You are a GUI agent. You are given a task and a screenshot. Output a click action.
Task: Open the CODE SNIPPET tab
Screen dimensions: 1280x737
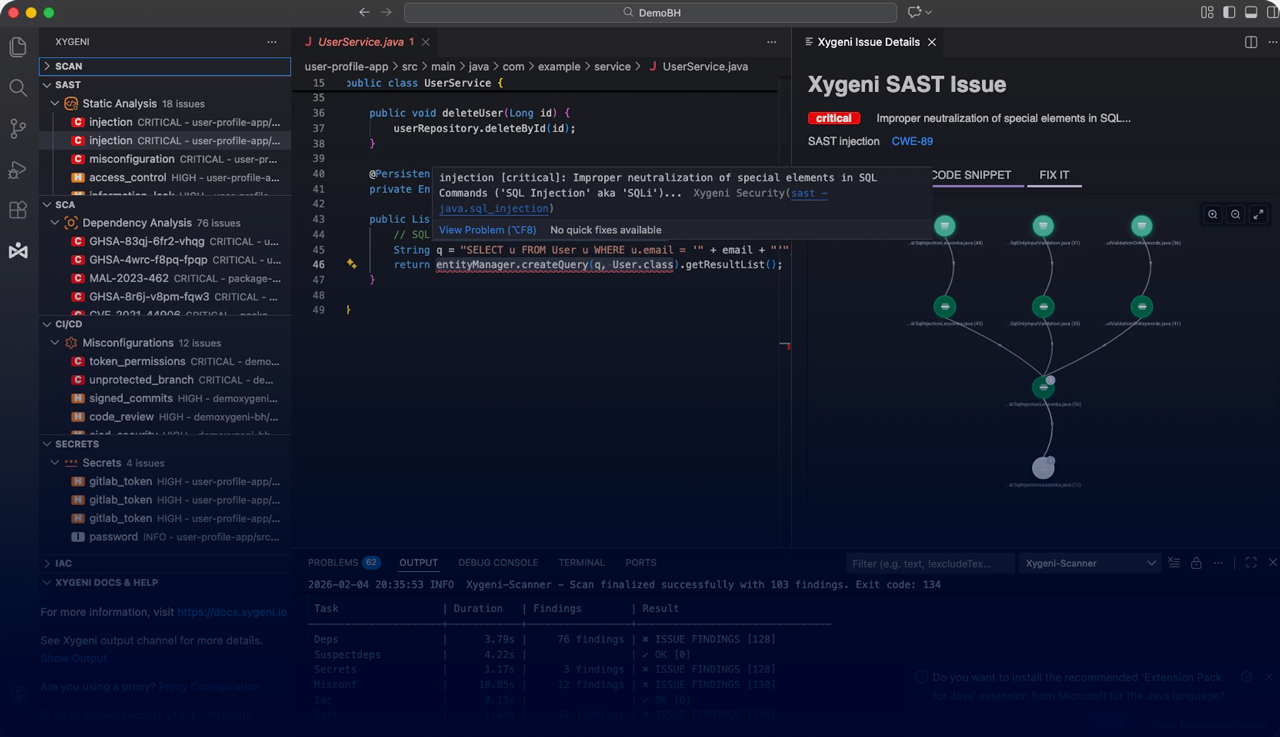tap(971, 175)
